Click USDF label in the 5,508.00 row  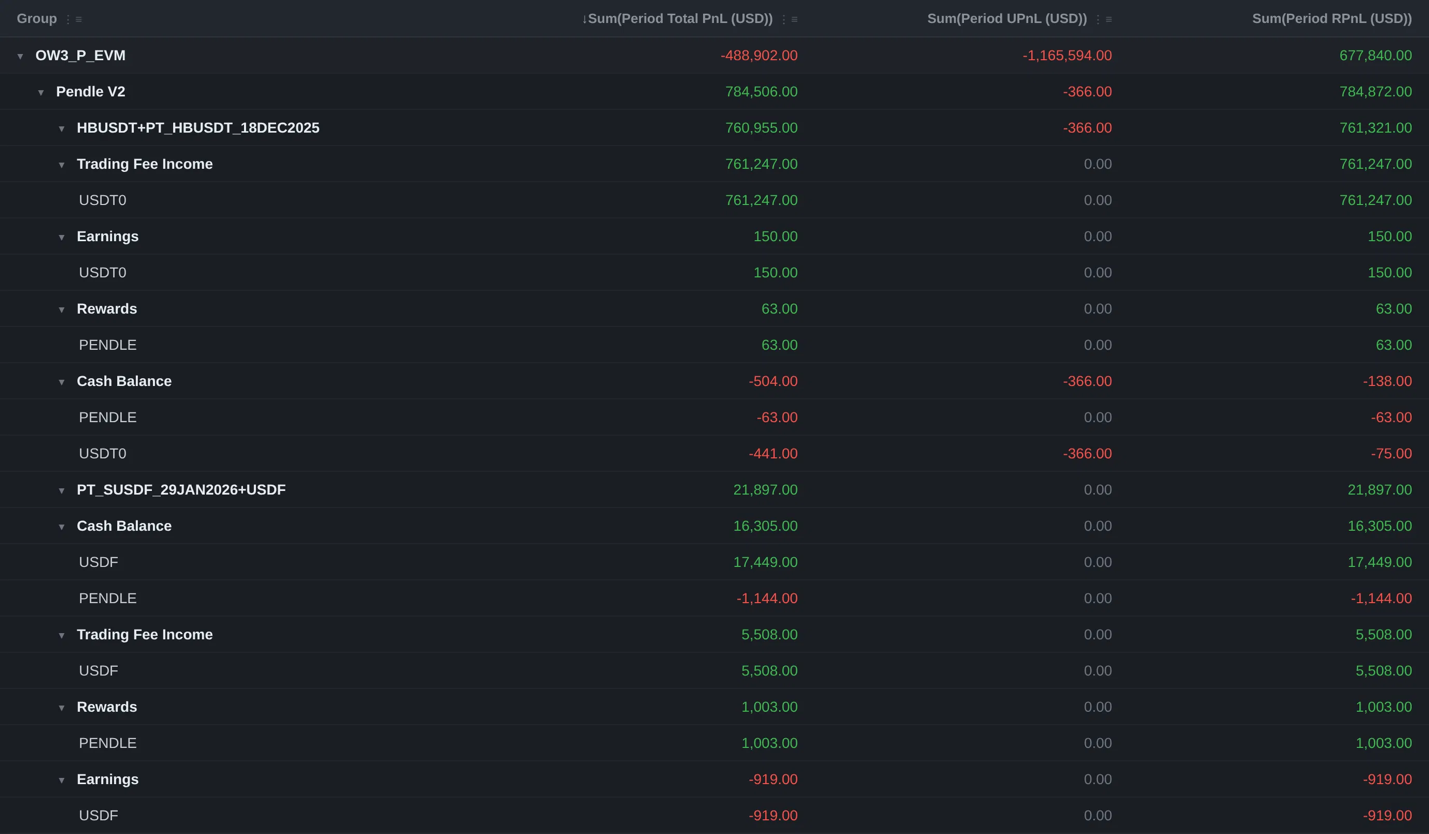tap(98, 671)
